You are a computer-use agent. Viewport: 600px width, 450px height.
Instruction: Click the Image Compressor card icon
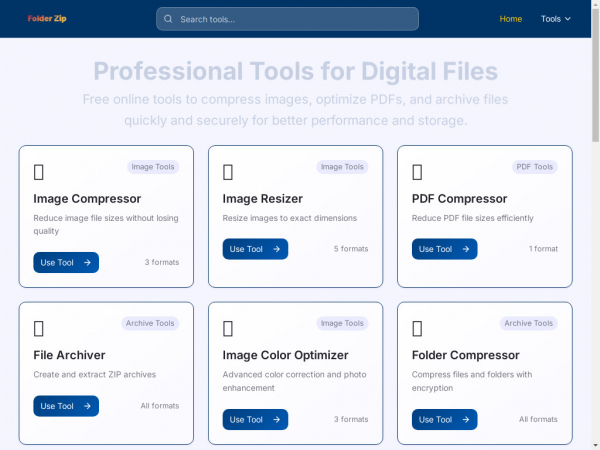point(39,172)
